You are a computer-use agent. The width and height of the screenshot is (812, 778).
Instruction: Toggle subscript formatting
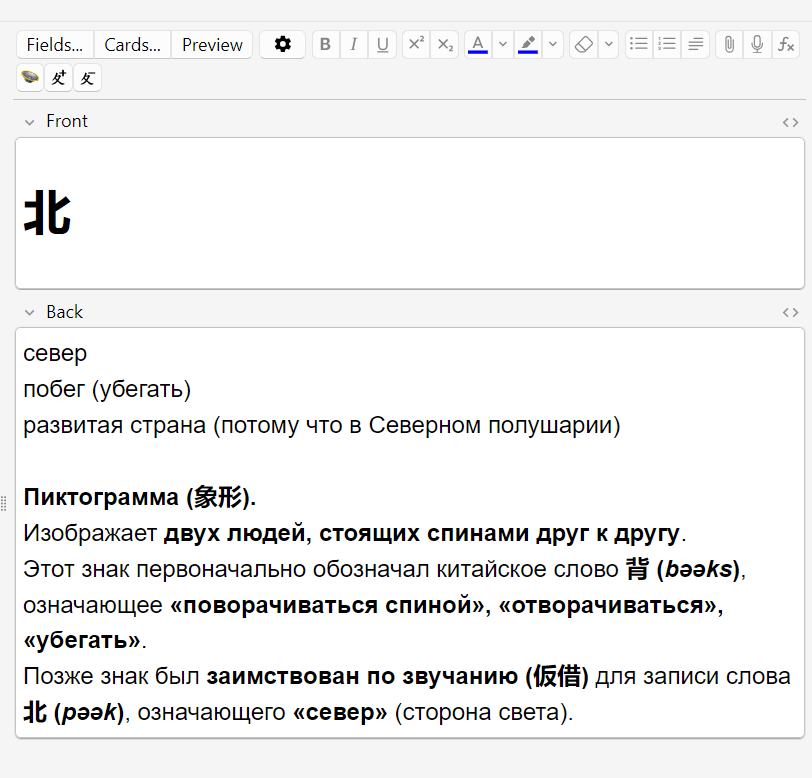point(445,45)
